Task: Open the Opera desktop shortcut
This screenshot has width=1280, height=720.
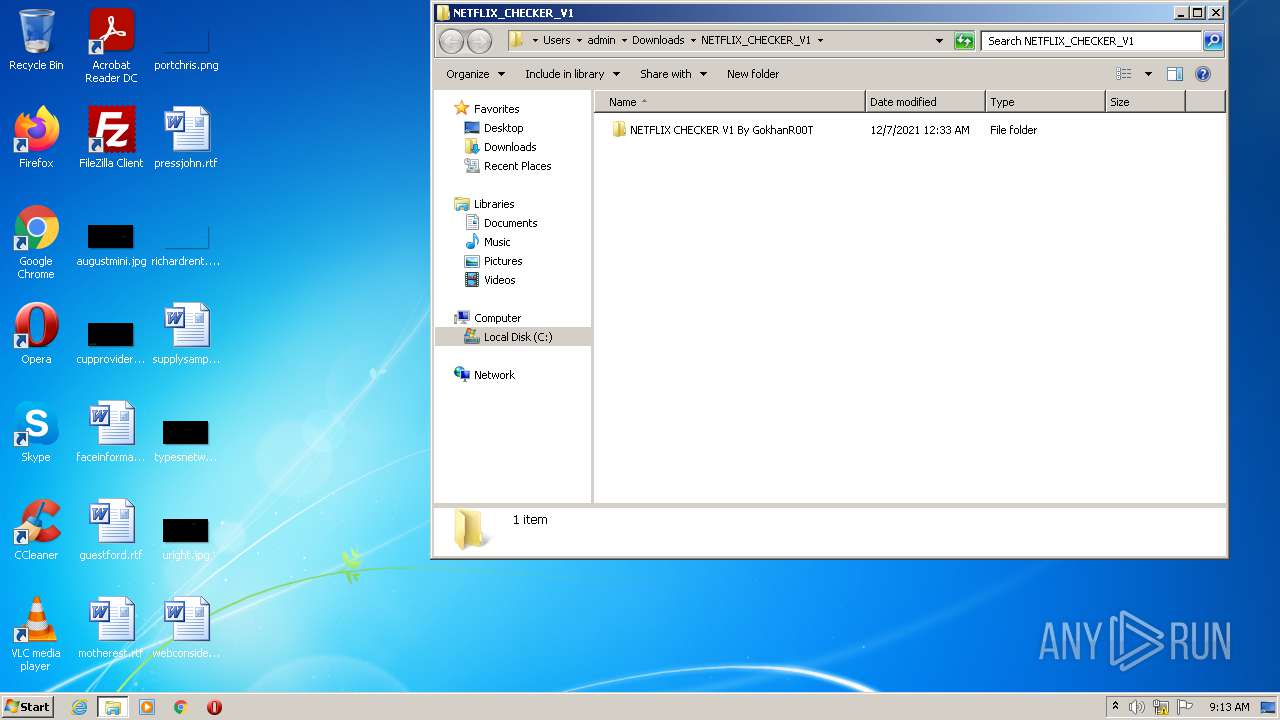Action: [x=36, y=334]
